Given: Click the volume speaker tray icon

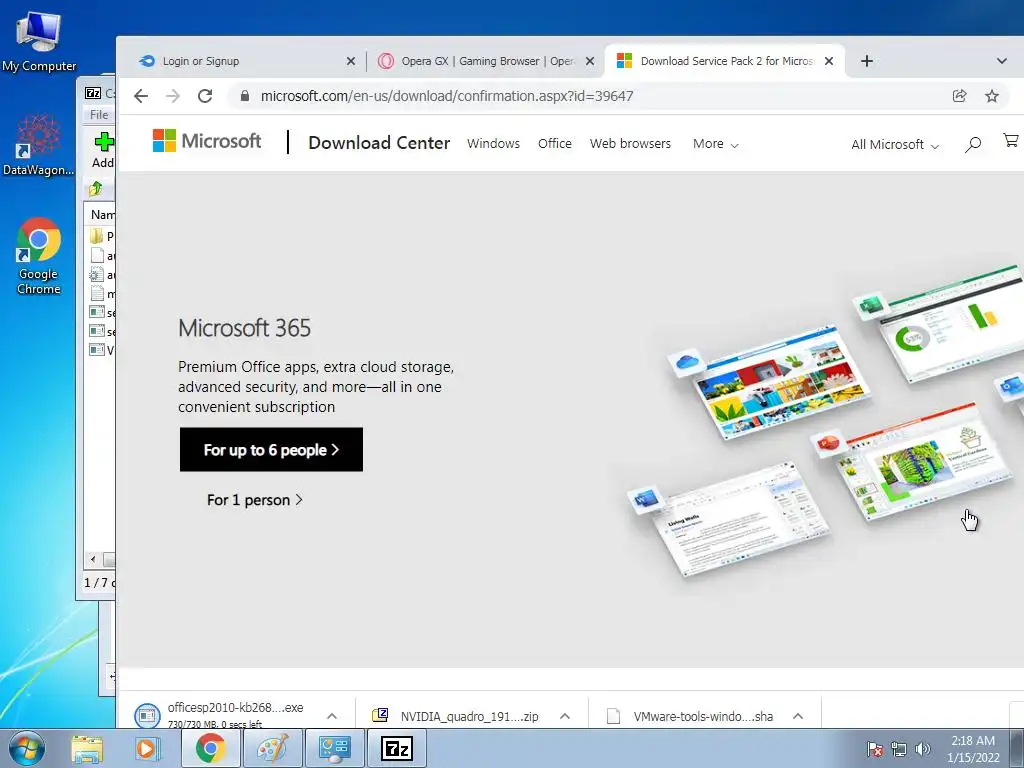Looking at the screenshot, I should (x=923, y=749).
